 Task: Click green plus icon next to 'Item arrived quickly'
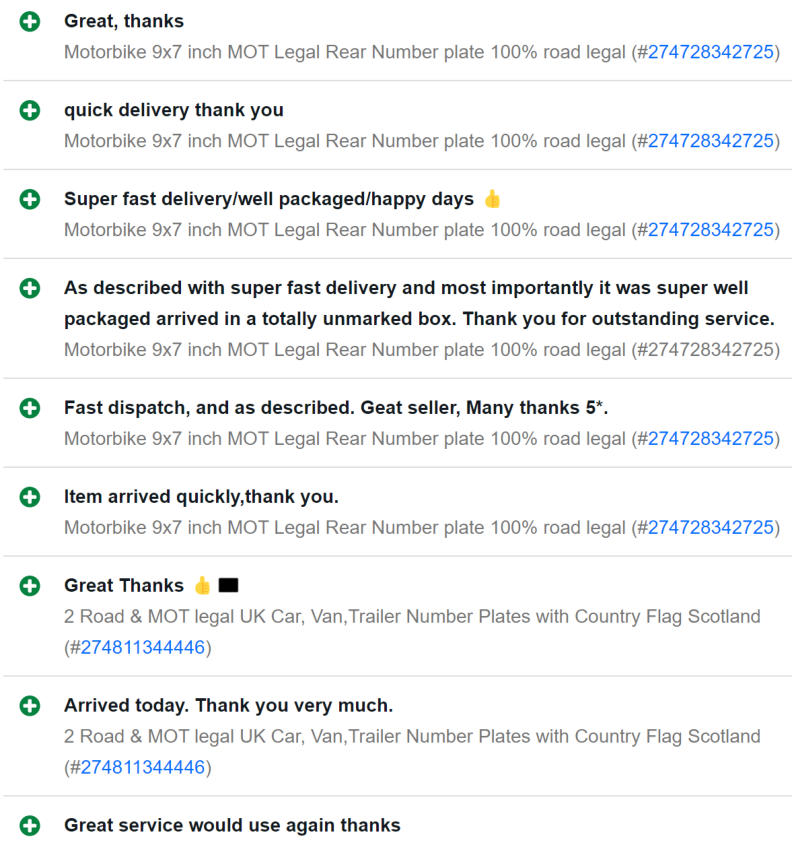pyautogui.click(x=30, y=497)
